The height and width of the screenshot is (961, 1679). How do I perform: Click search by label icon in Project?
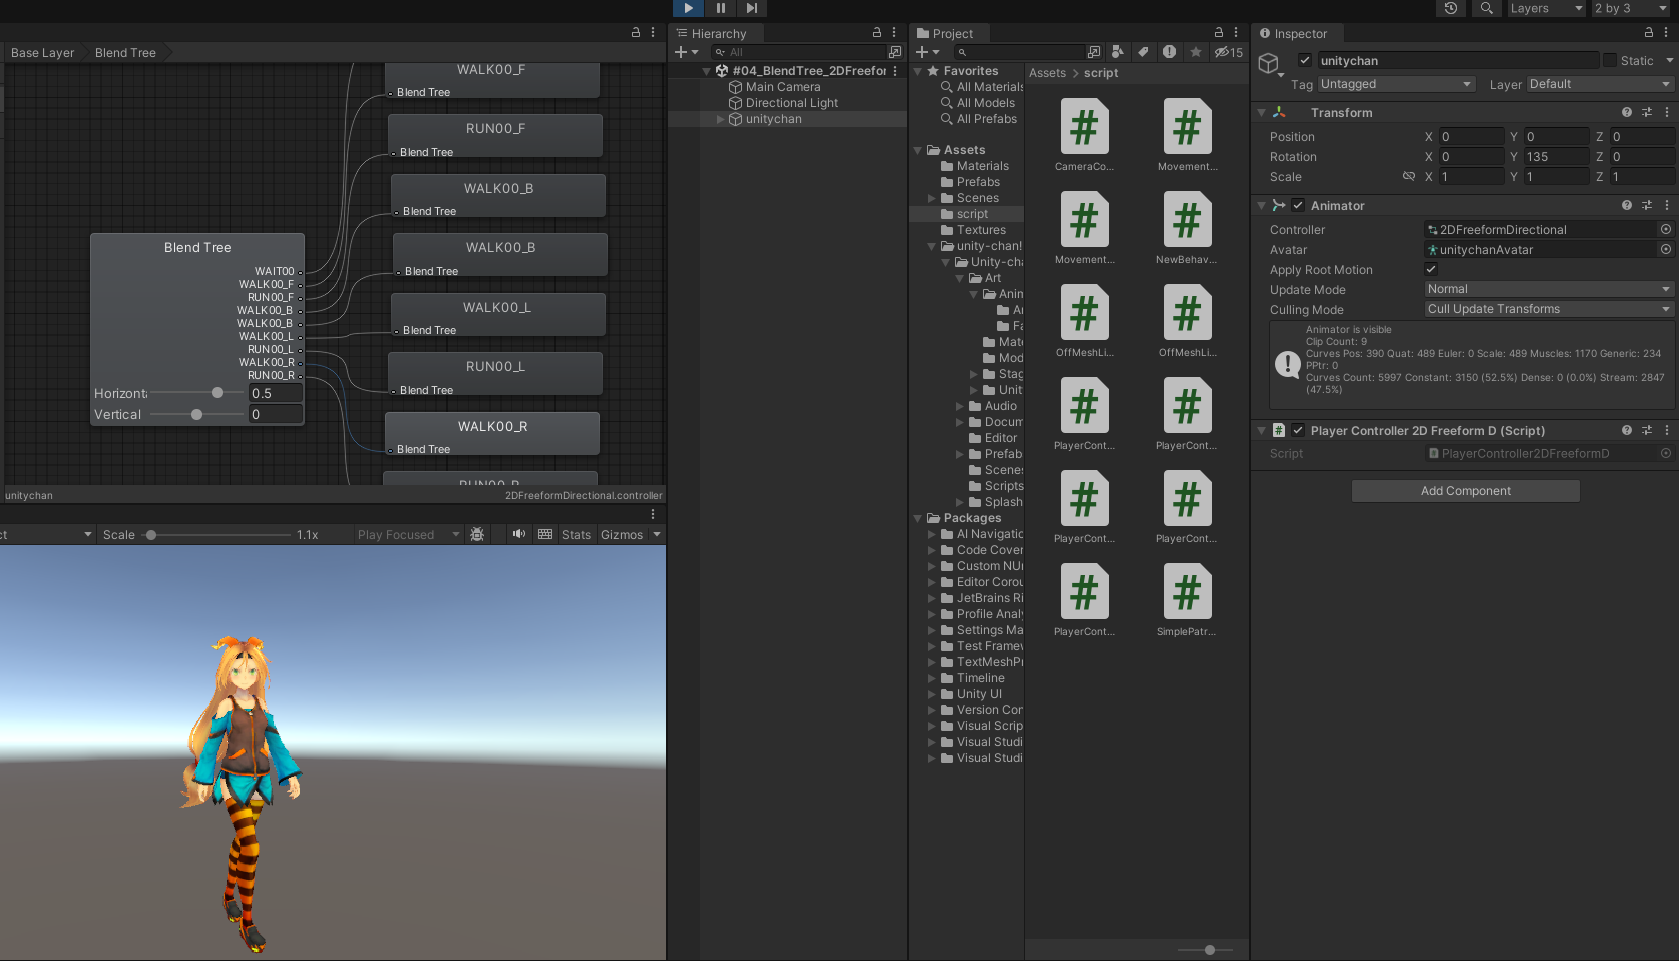(x=1143, y=52)
